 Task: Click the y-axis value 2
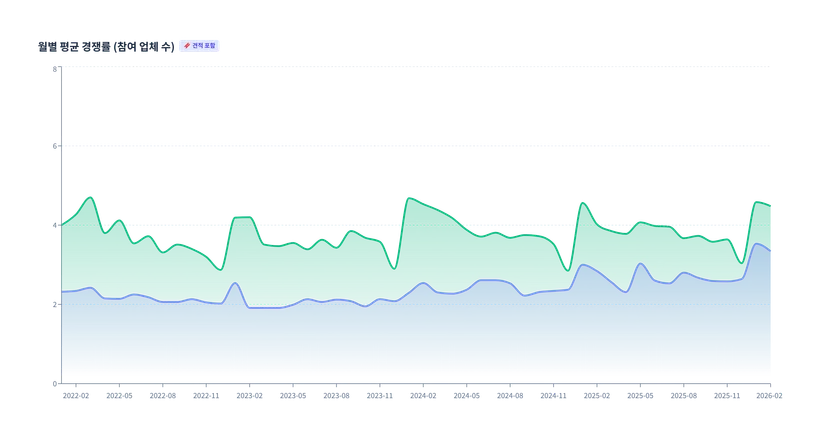(55, 305)
